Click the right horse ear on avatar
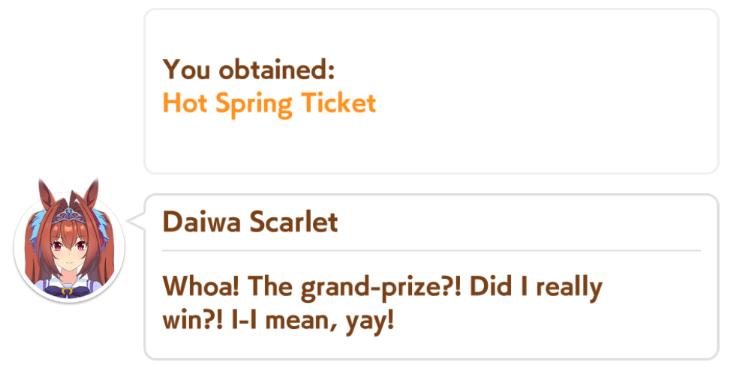This screenshot has height=367, width=729. 91,195
